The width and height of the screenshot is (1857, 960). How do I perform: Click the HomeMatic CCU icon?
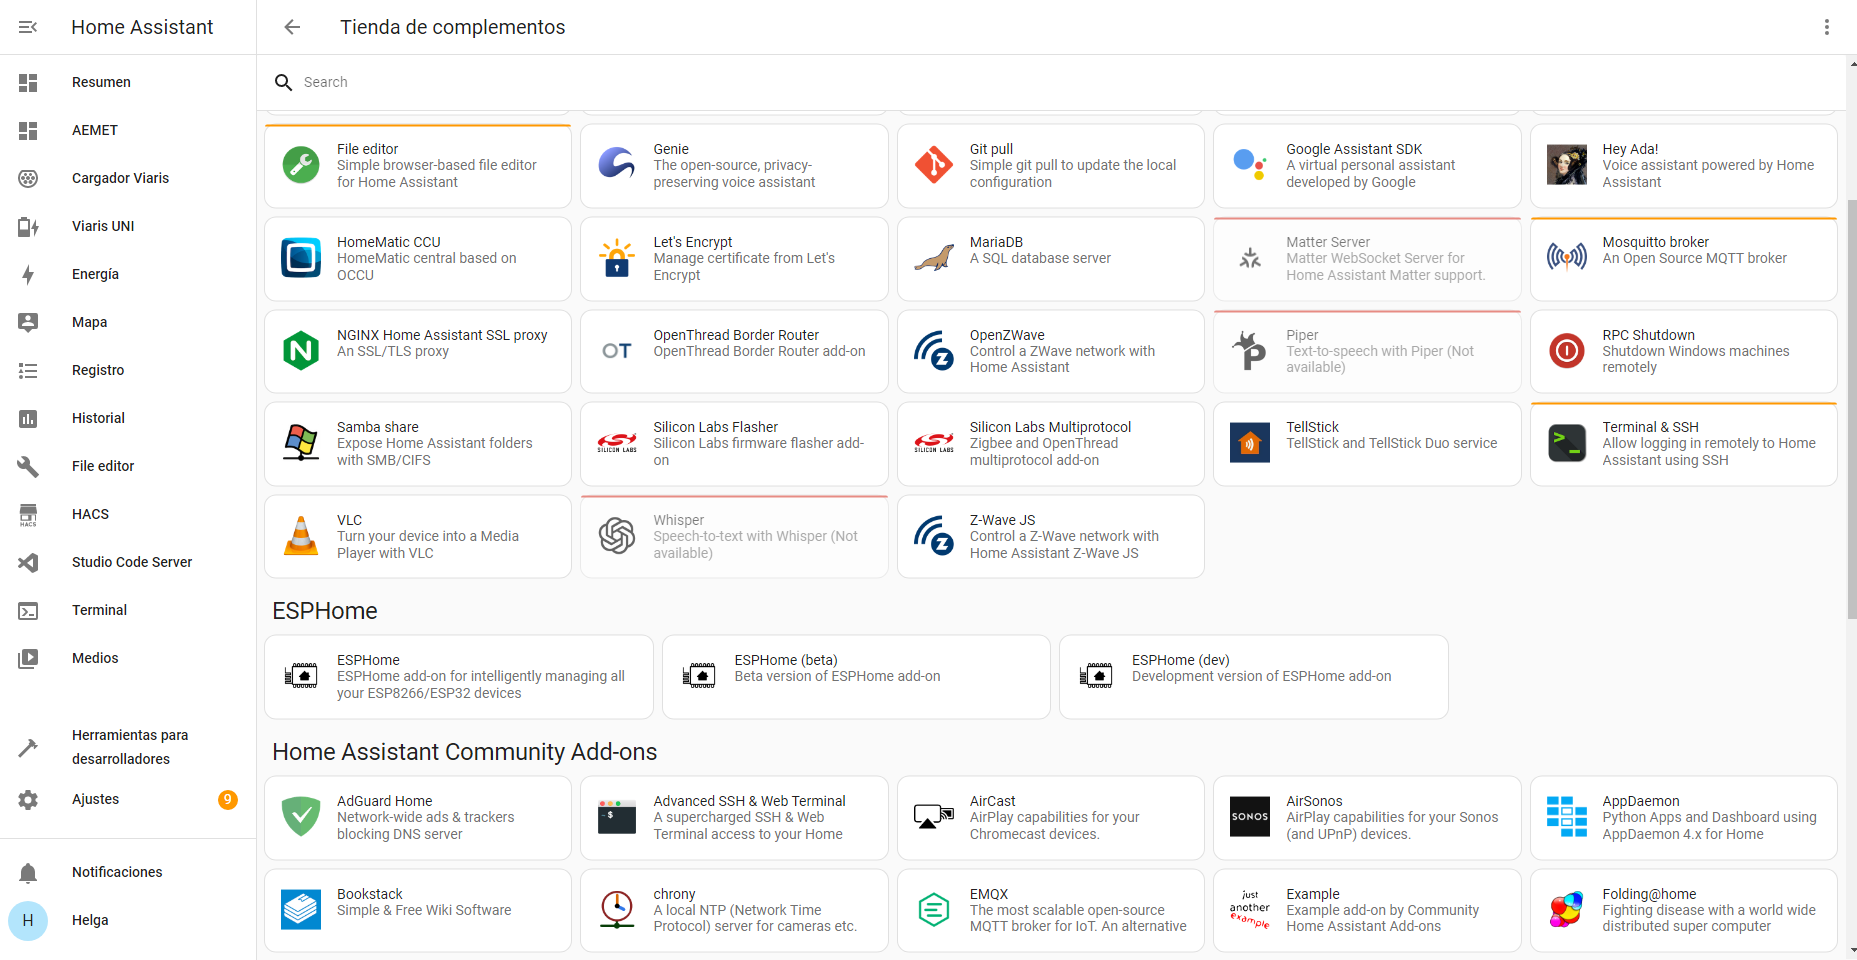[x=301, y=258]
